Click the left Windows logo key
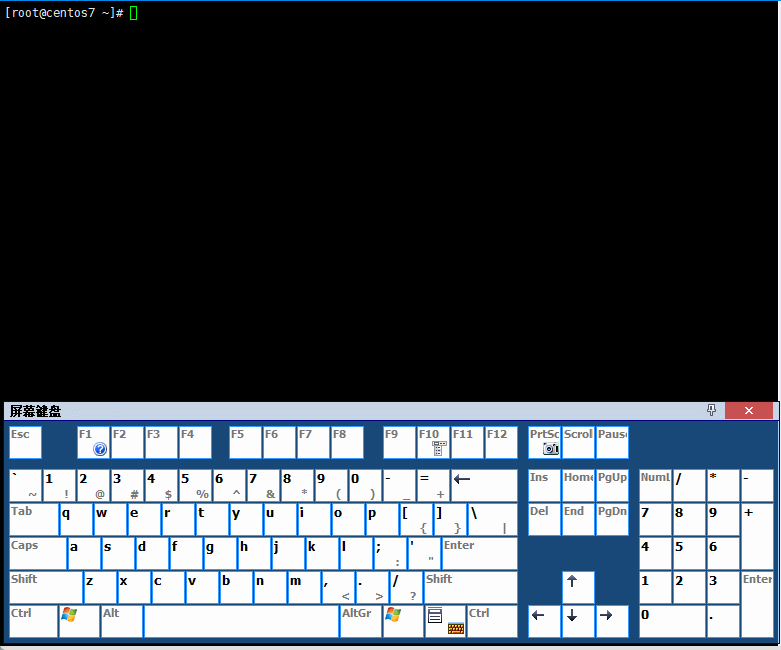781x650 pixels. click(79, 621)
